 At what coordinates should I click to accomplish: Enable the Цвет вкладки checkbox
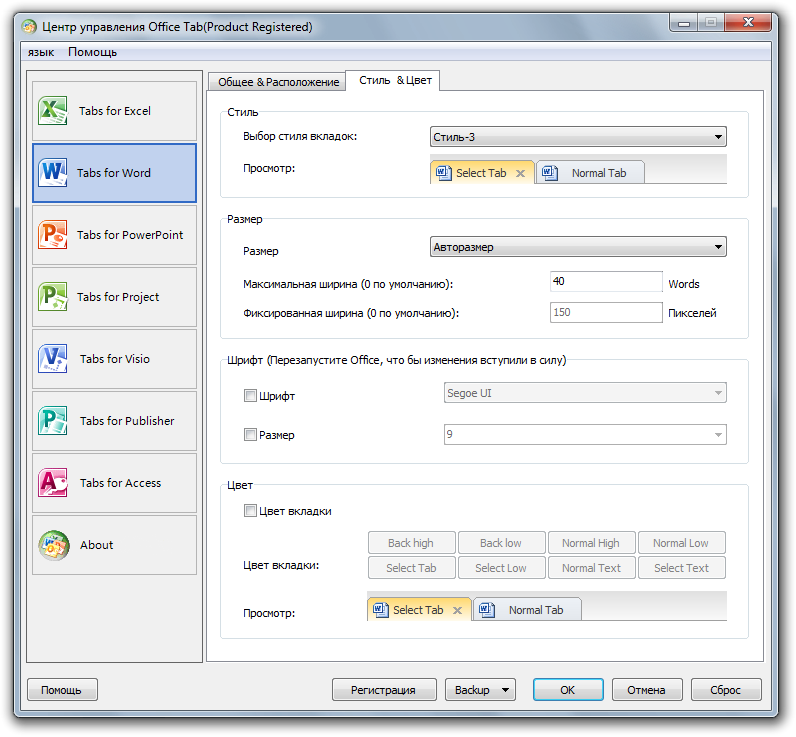pyautogui.click(x=251, y=511)
